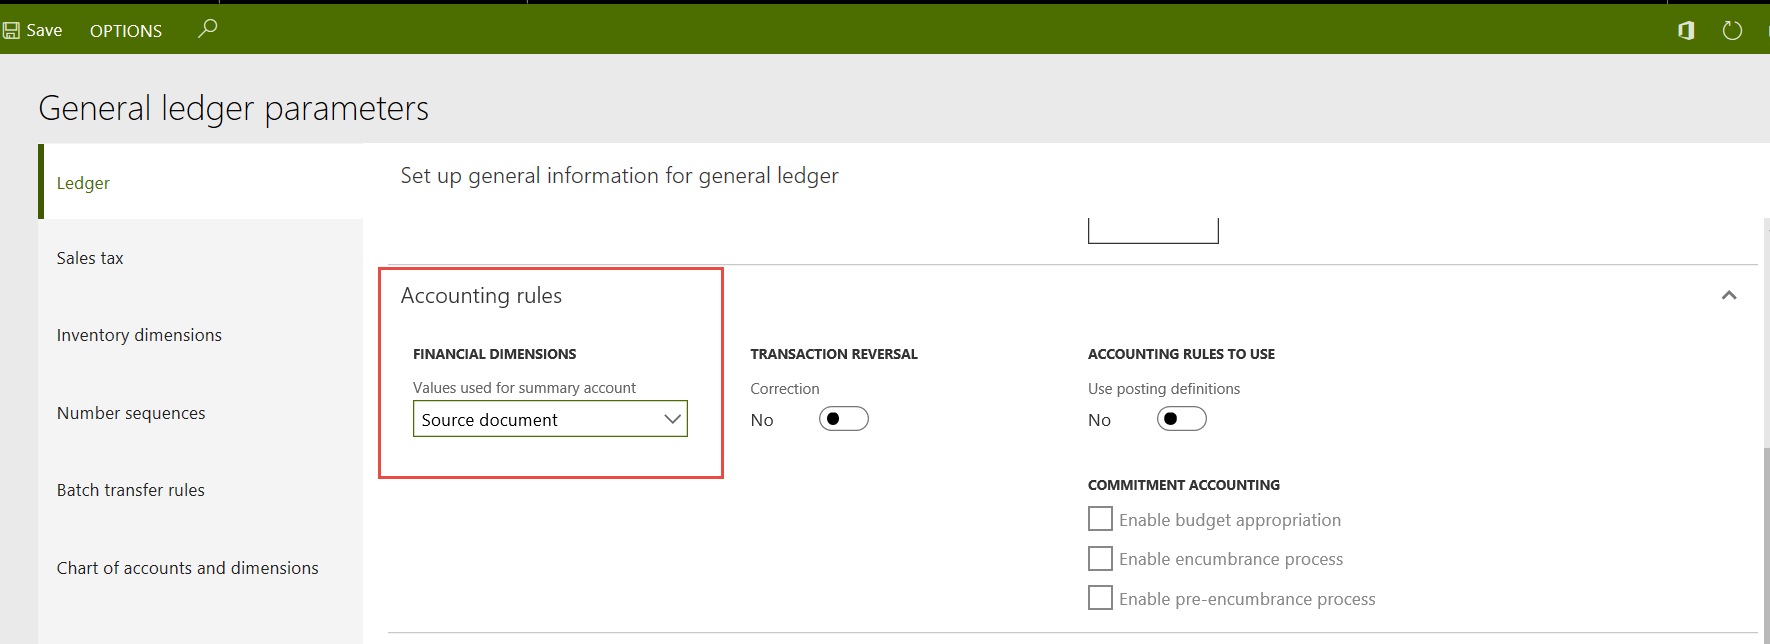
Task: Enable budget appropriation checkbox
Action: 1100,519
